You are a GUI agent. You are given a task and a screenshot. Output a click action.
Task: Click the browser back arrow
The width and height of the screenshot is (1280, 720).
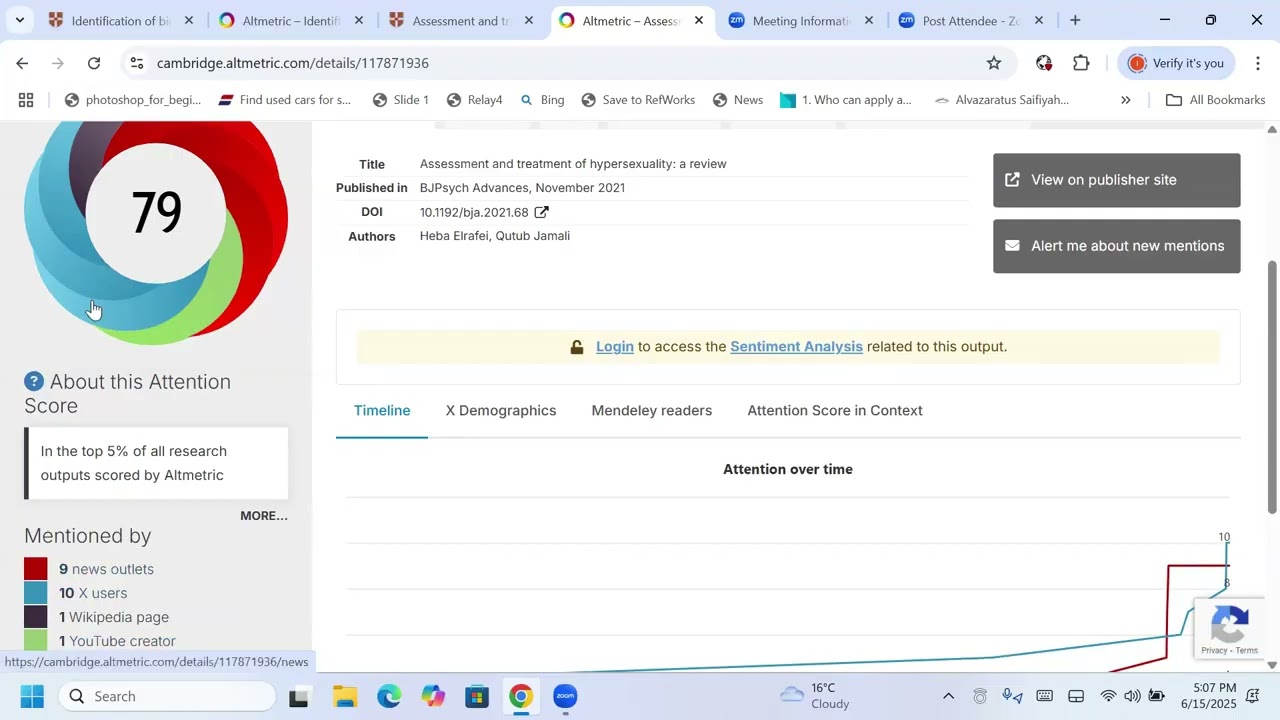[22, 63]
